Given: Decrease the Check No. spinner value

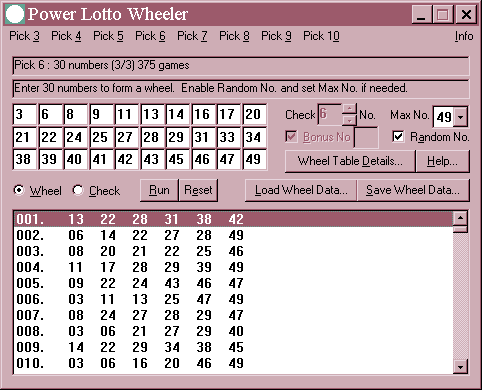Looking at the screenshot, I should 349,119.
